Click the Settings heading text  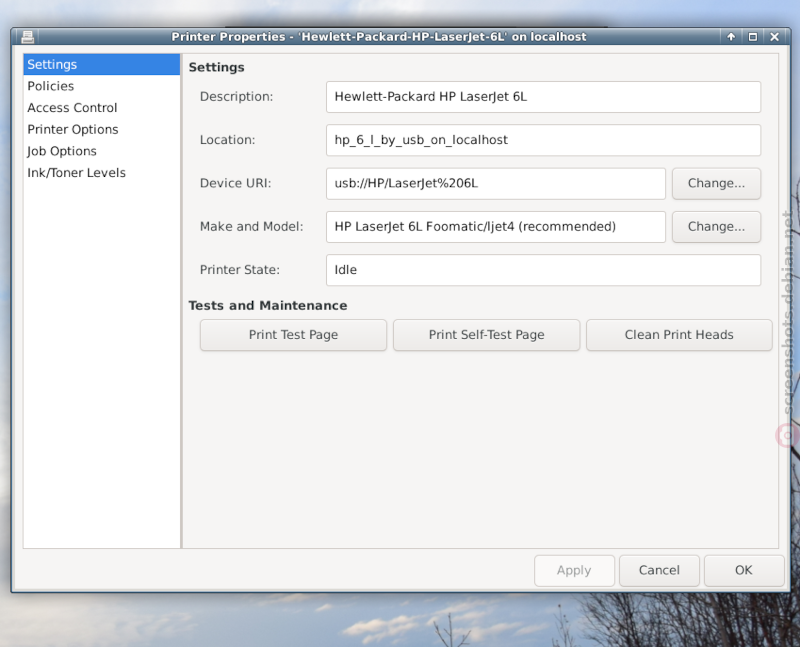(x=216, y=67)
